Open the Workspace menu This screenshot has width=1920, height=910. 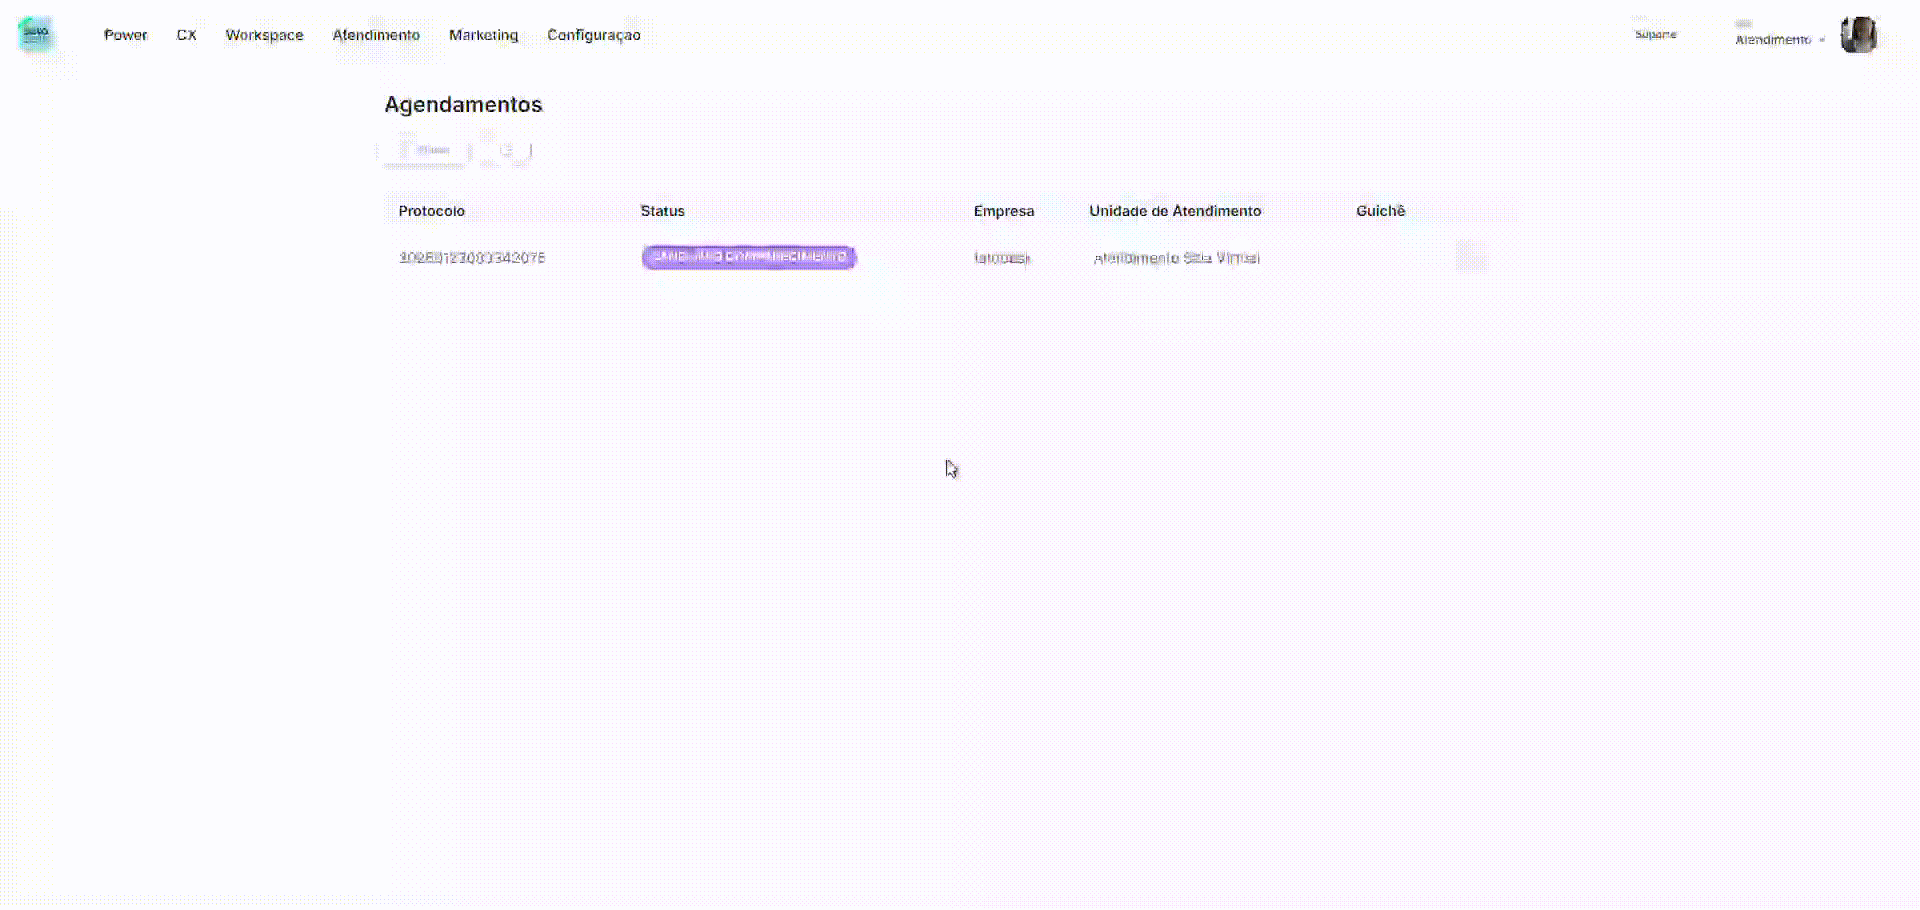pos(264,35)
